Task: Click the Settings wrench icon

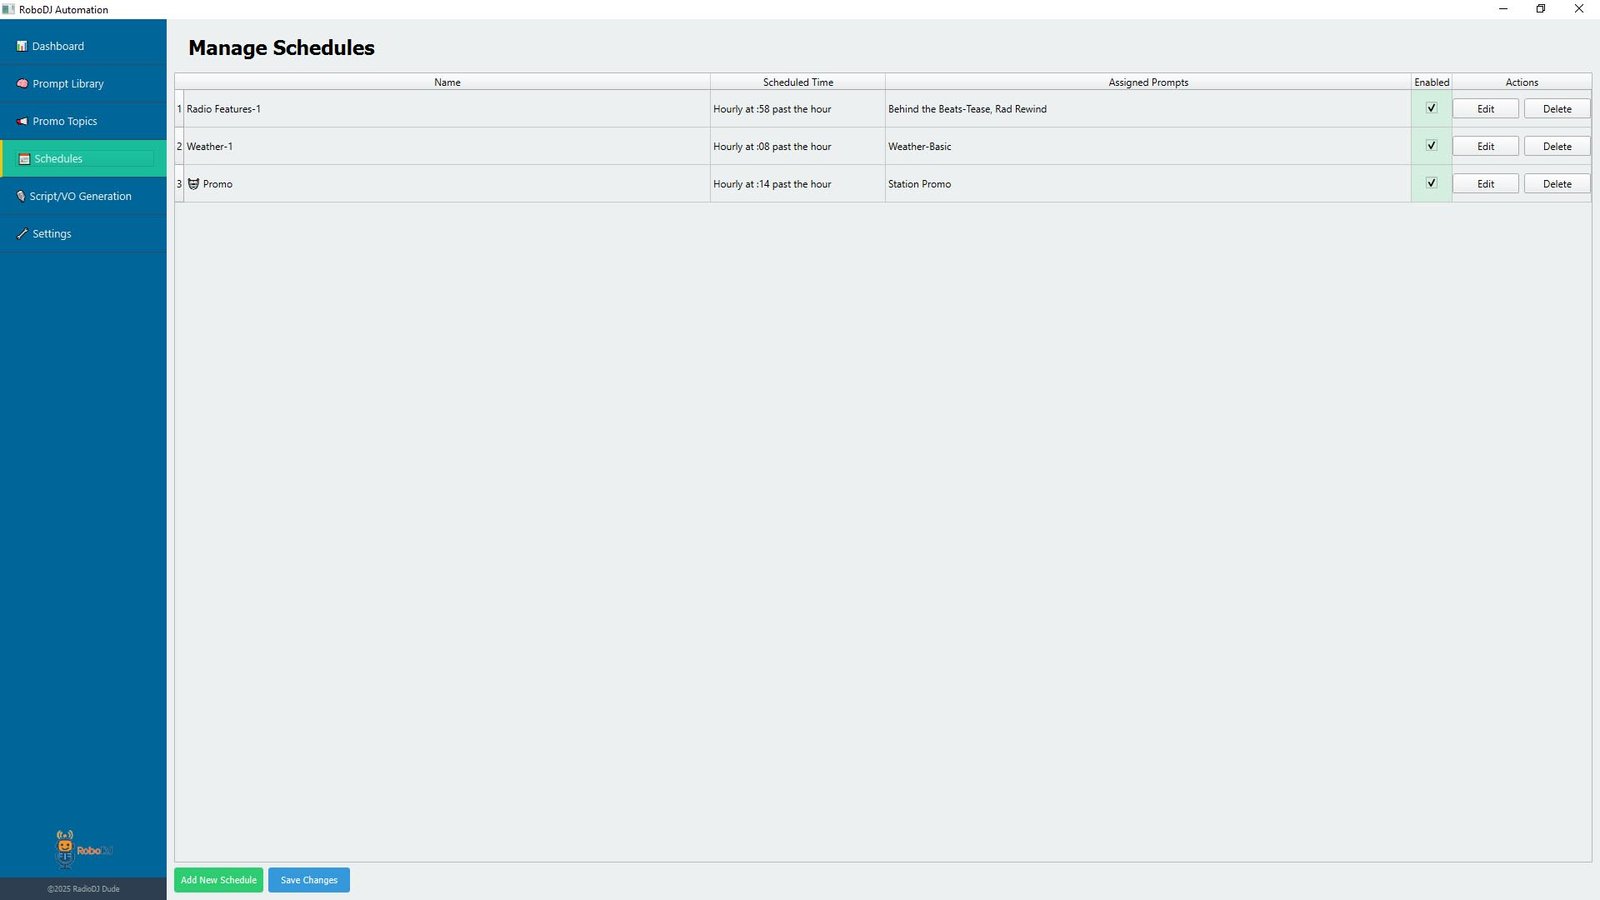Action: [x=22, y=234]
